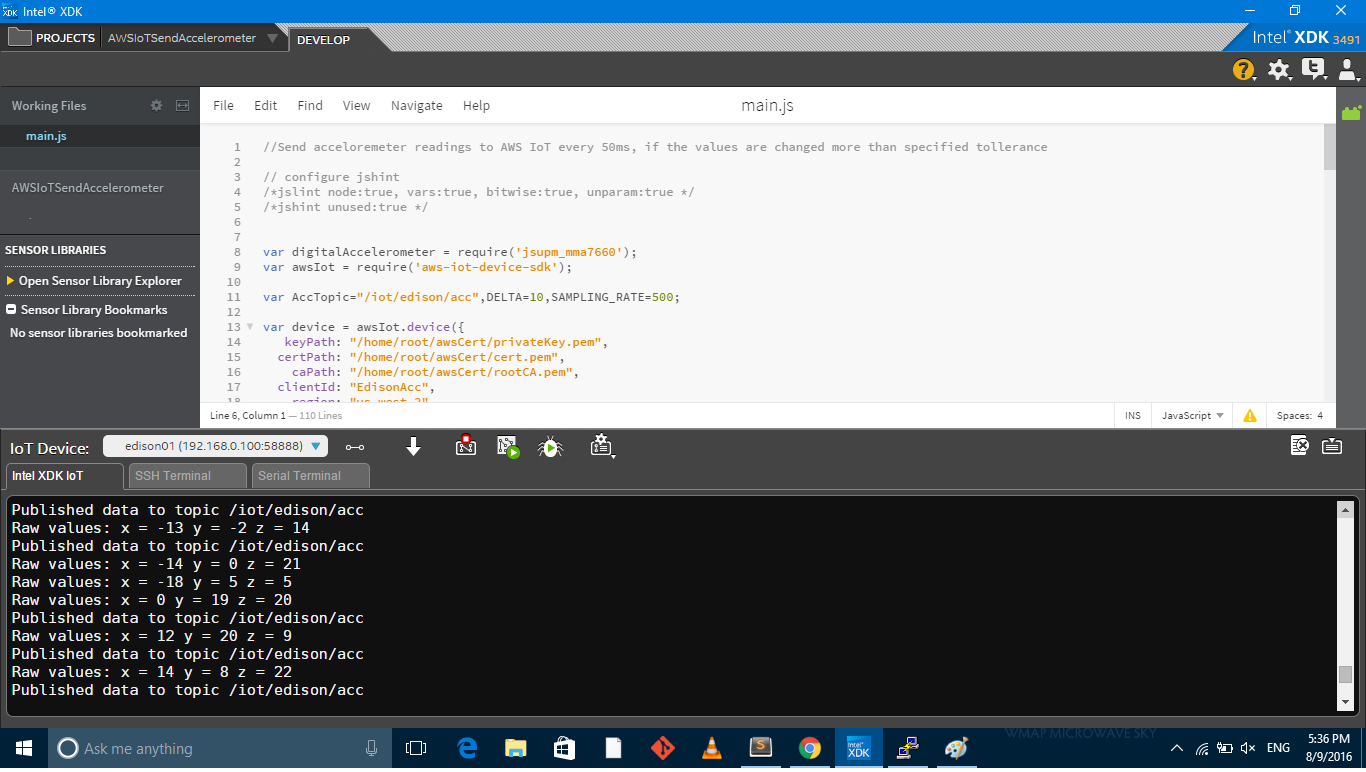Open the Edit menu

[266, 105]
